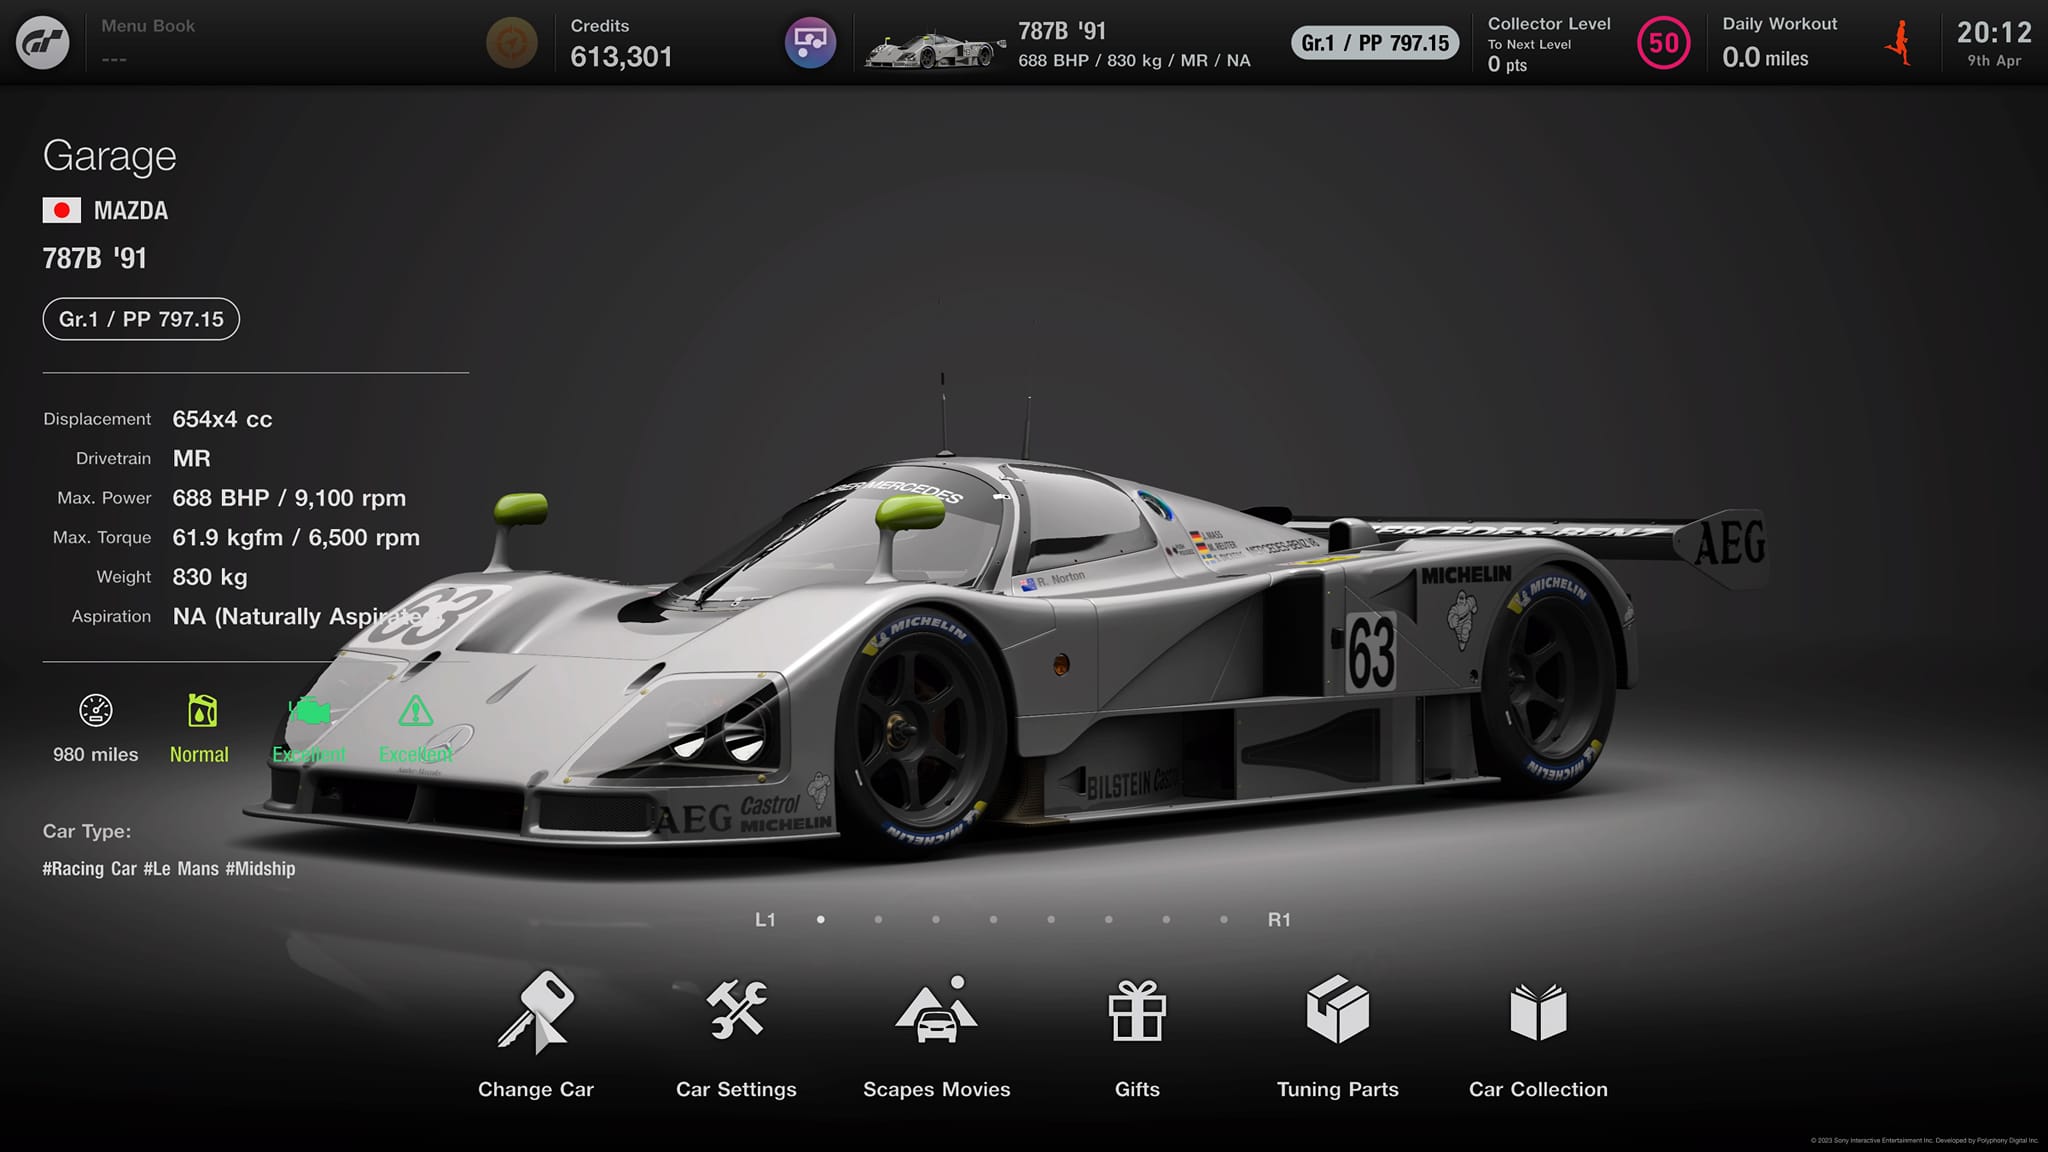Select the 787B car thumbnail in header
The image size is (2048, 1152).
click(934, 50)
